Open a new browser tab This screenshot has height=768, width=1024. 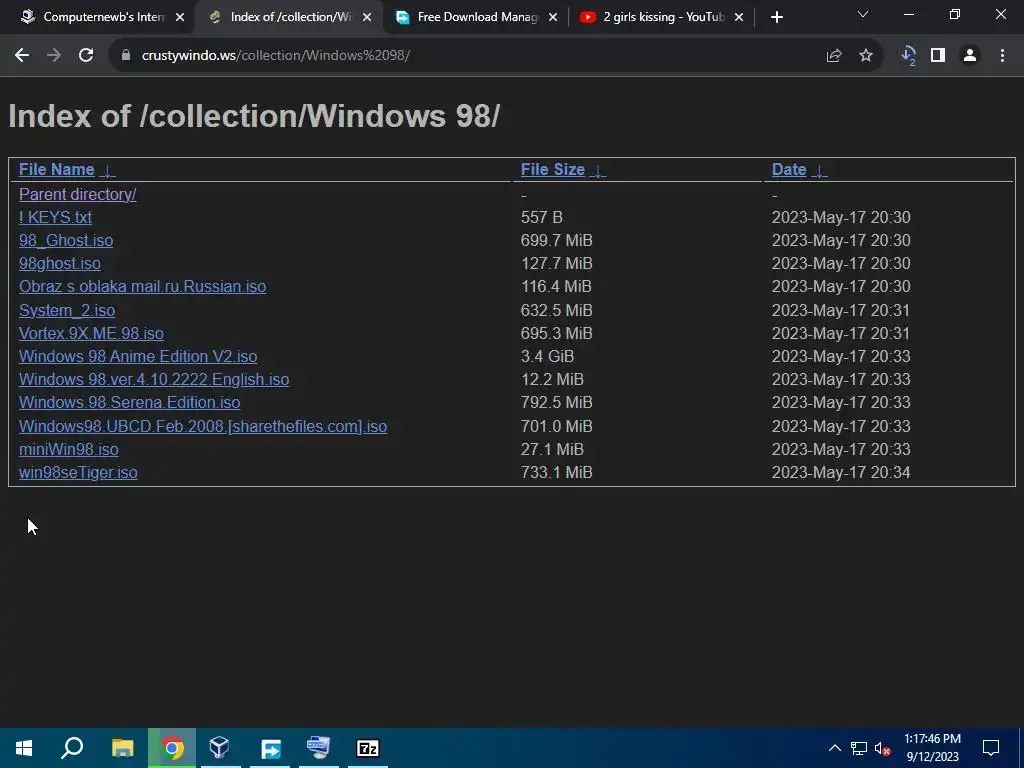coord(776,17)
